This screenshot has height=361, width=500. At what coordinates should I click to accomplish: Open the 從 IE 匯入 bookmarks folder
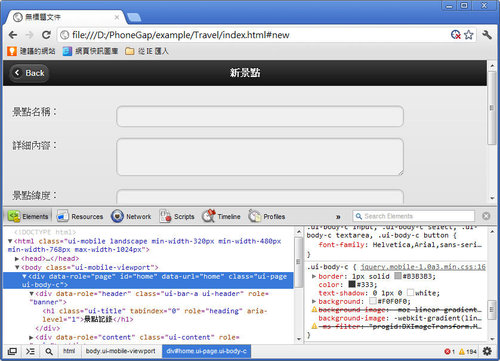[x=147, y=51]
